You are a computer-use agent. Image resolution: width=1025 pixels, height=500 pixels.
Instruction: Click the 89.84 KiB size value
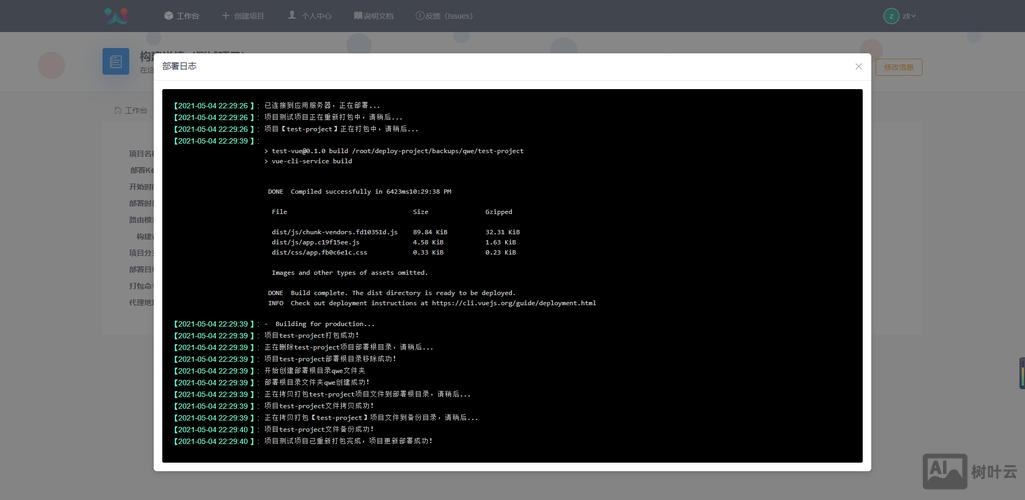pos(430,232)
